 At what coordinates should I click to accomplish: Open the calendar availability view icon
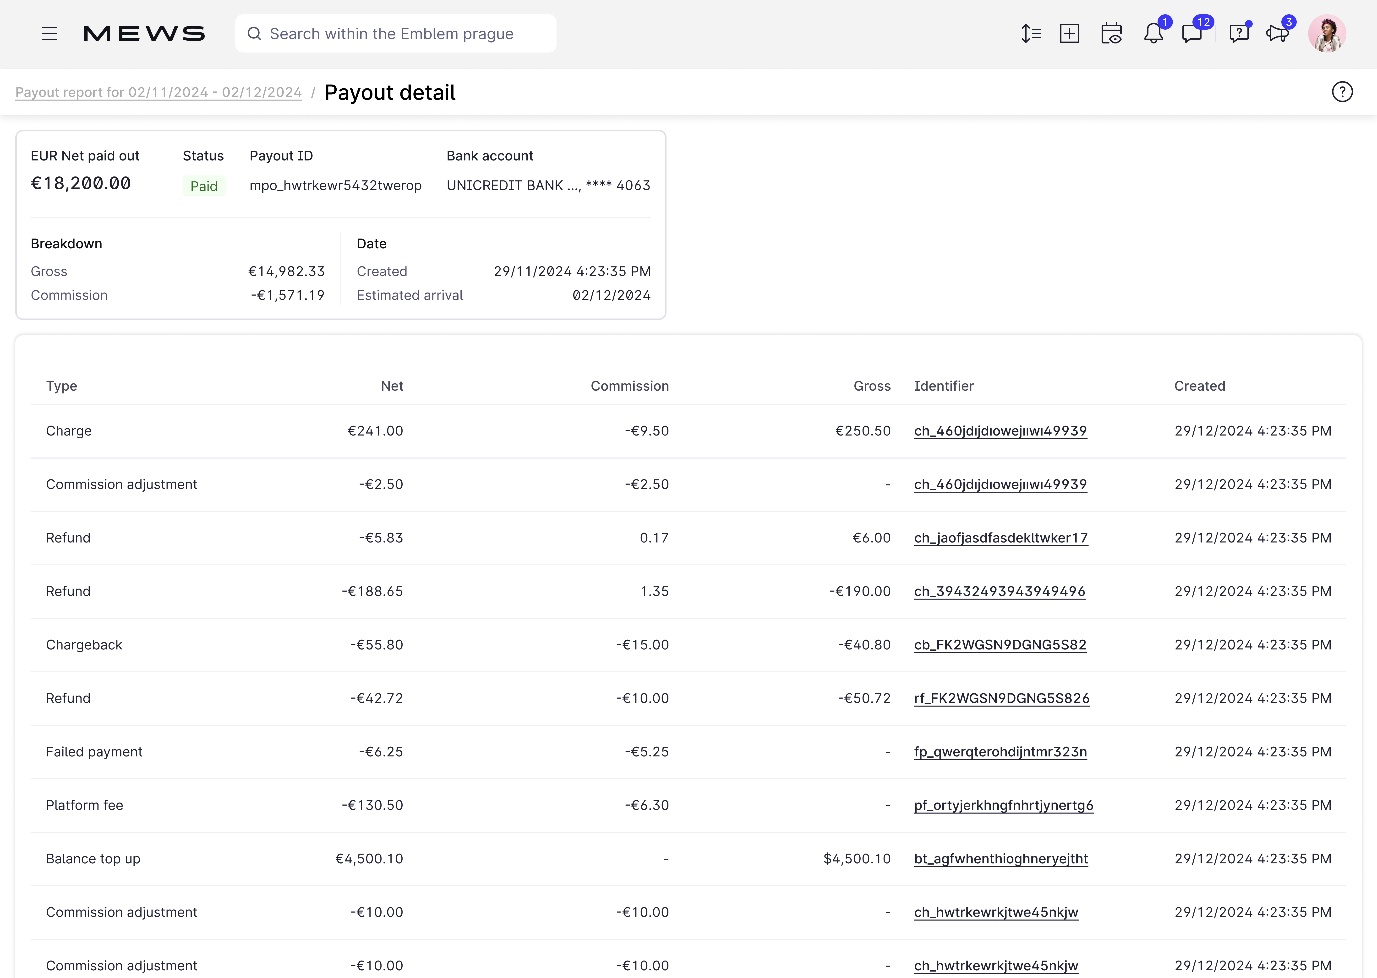tap(1111, 33)
